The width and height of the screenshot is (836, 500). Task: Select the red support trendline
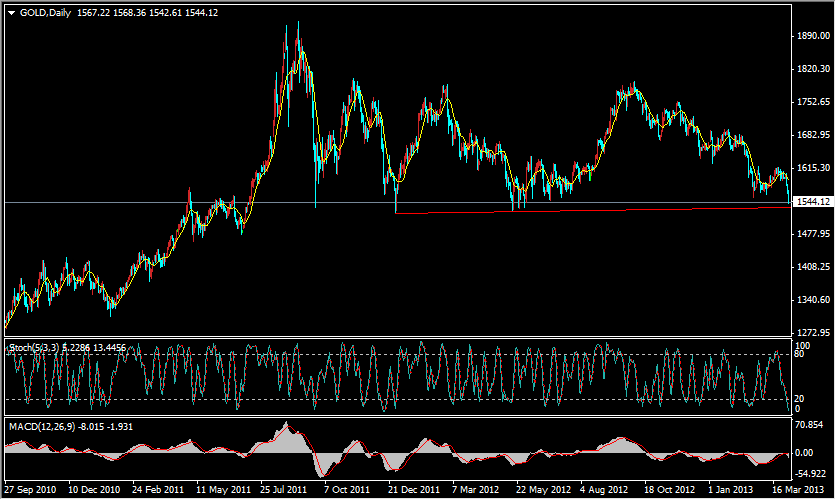point(593,210)
